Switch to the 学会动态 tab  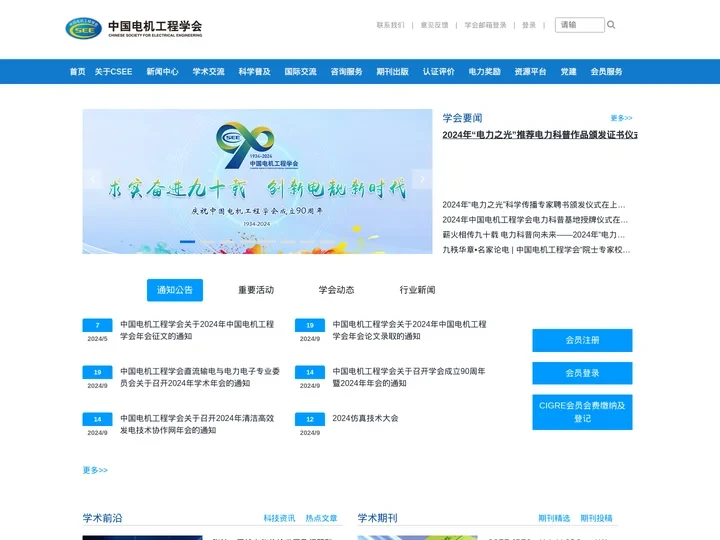(x=337, y=290)
